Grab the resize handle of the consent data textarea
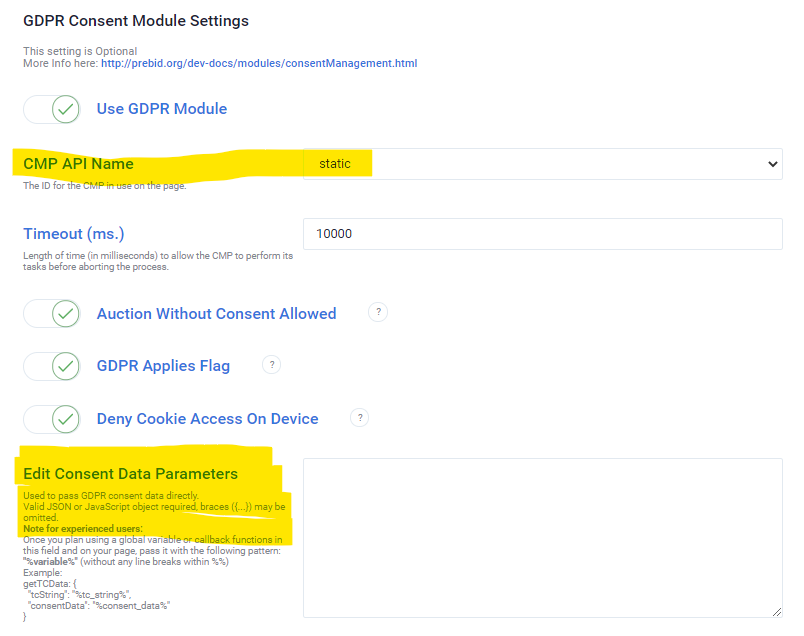The width and height of the screenshot is (804, 636). 776,611
